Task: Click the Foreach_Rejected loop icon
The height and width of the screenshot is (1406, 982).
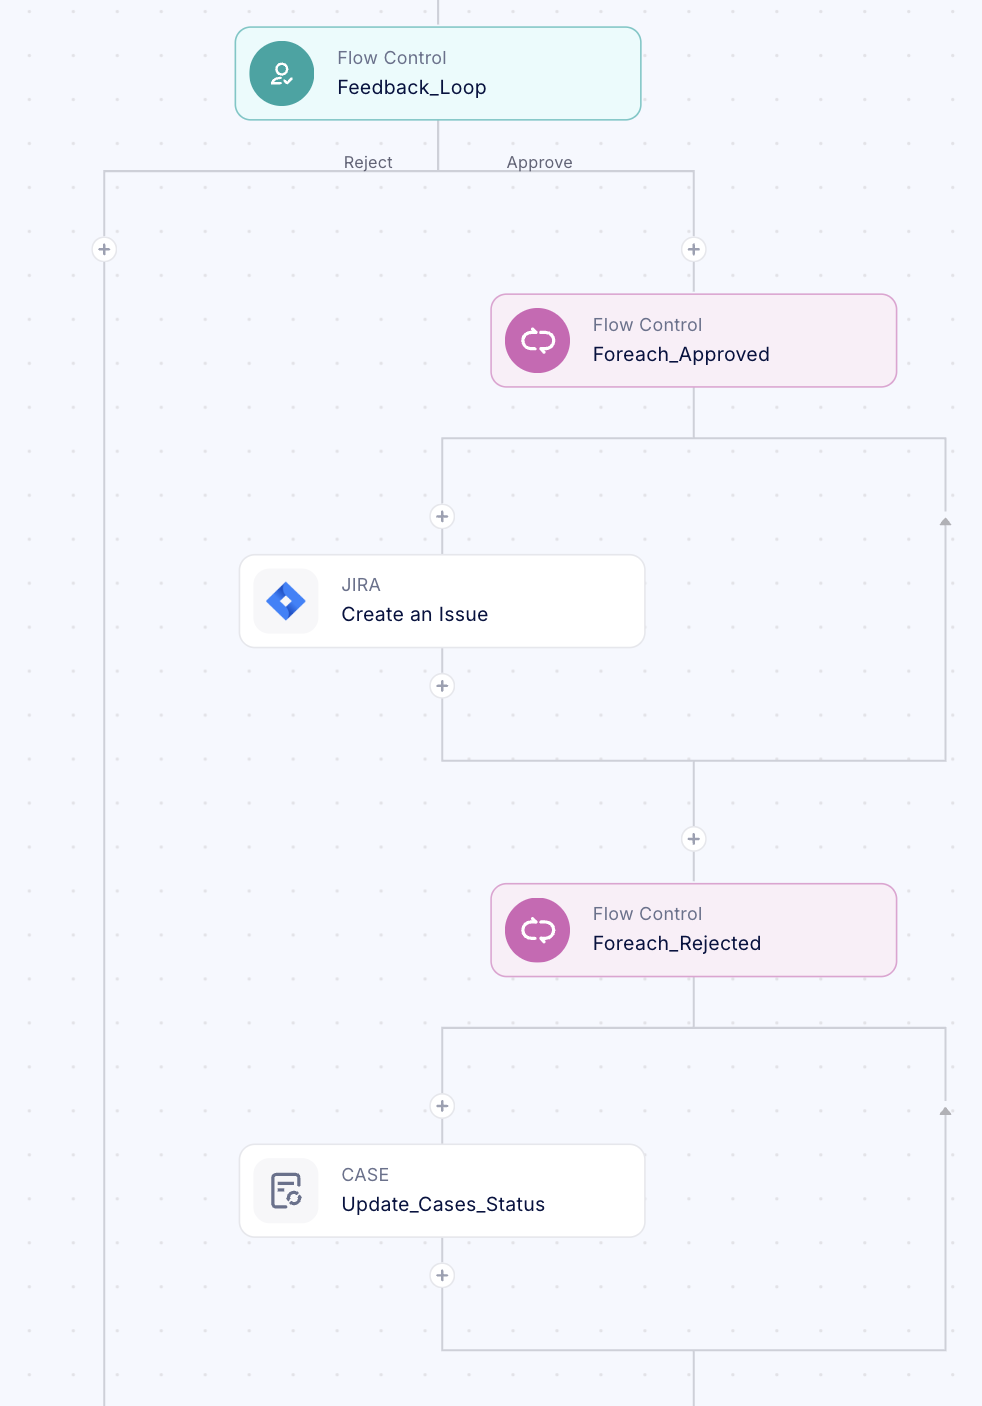Action: (x=538, y=930)
